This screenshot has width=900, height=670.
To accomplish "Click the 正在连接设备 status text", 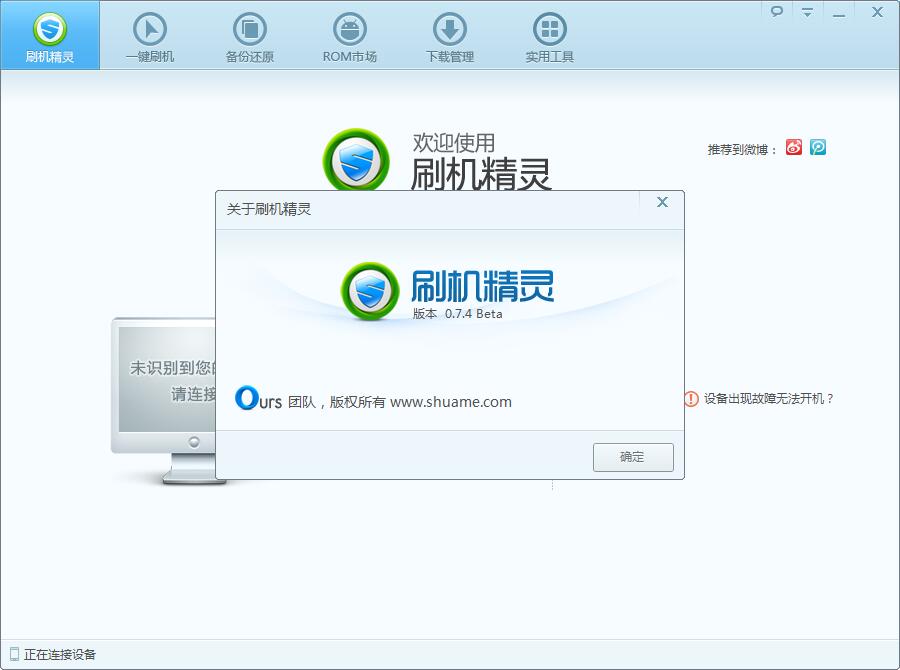I will 60,654.
